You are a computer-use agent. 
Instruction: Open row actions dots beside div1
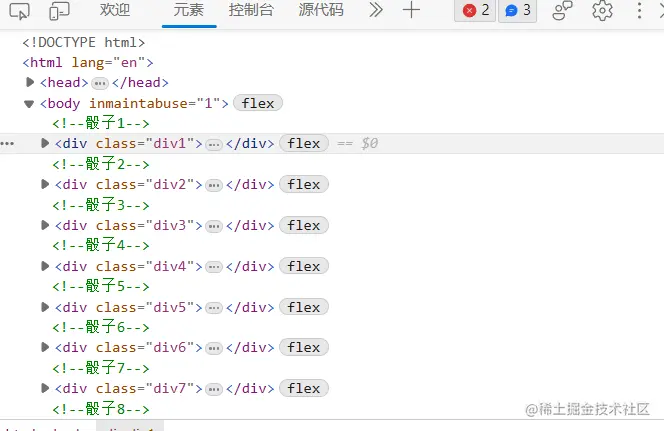point(7,144)
